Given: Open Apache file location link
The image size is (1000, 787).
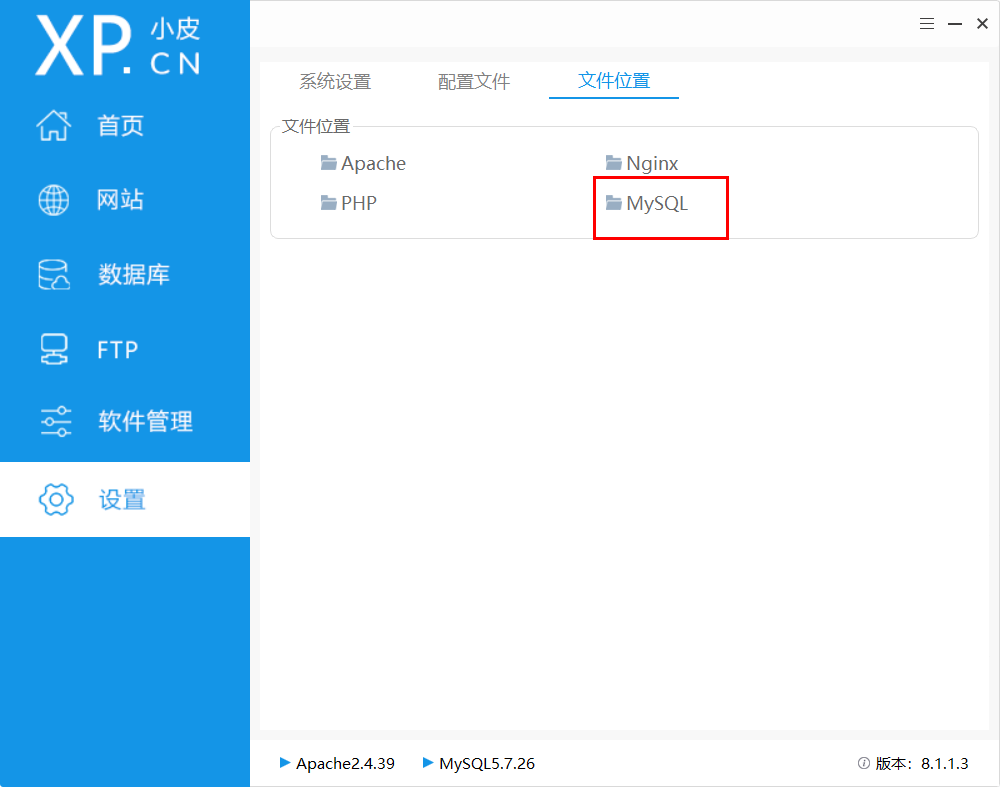Looking at the screenshot, I should click(374, 163).
